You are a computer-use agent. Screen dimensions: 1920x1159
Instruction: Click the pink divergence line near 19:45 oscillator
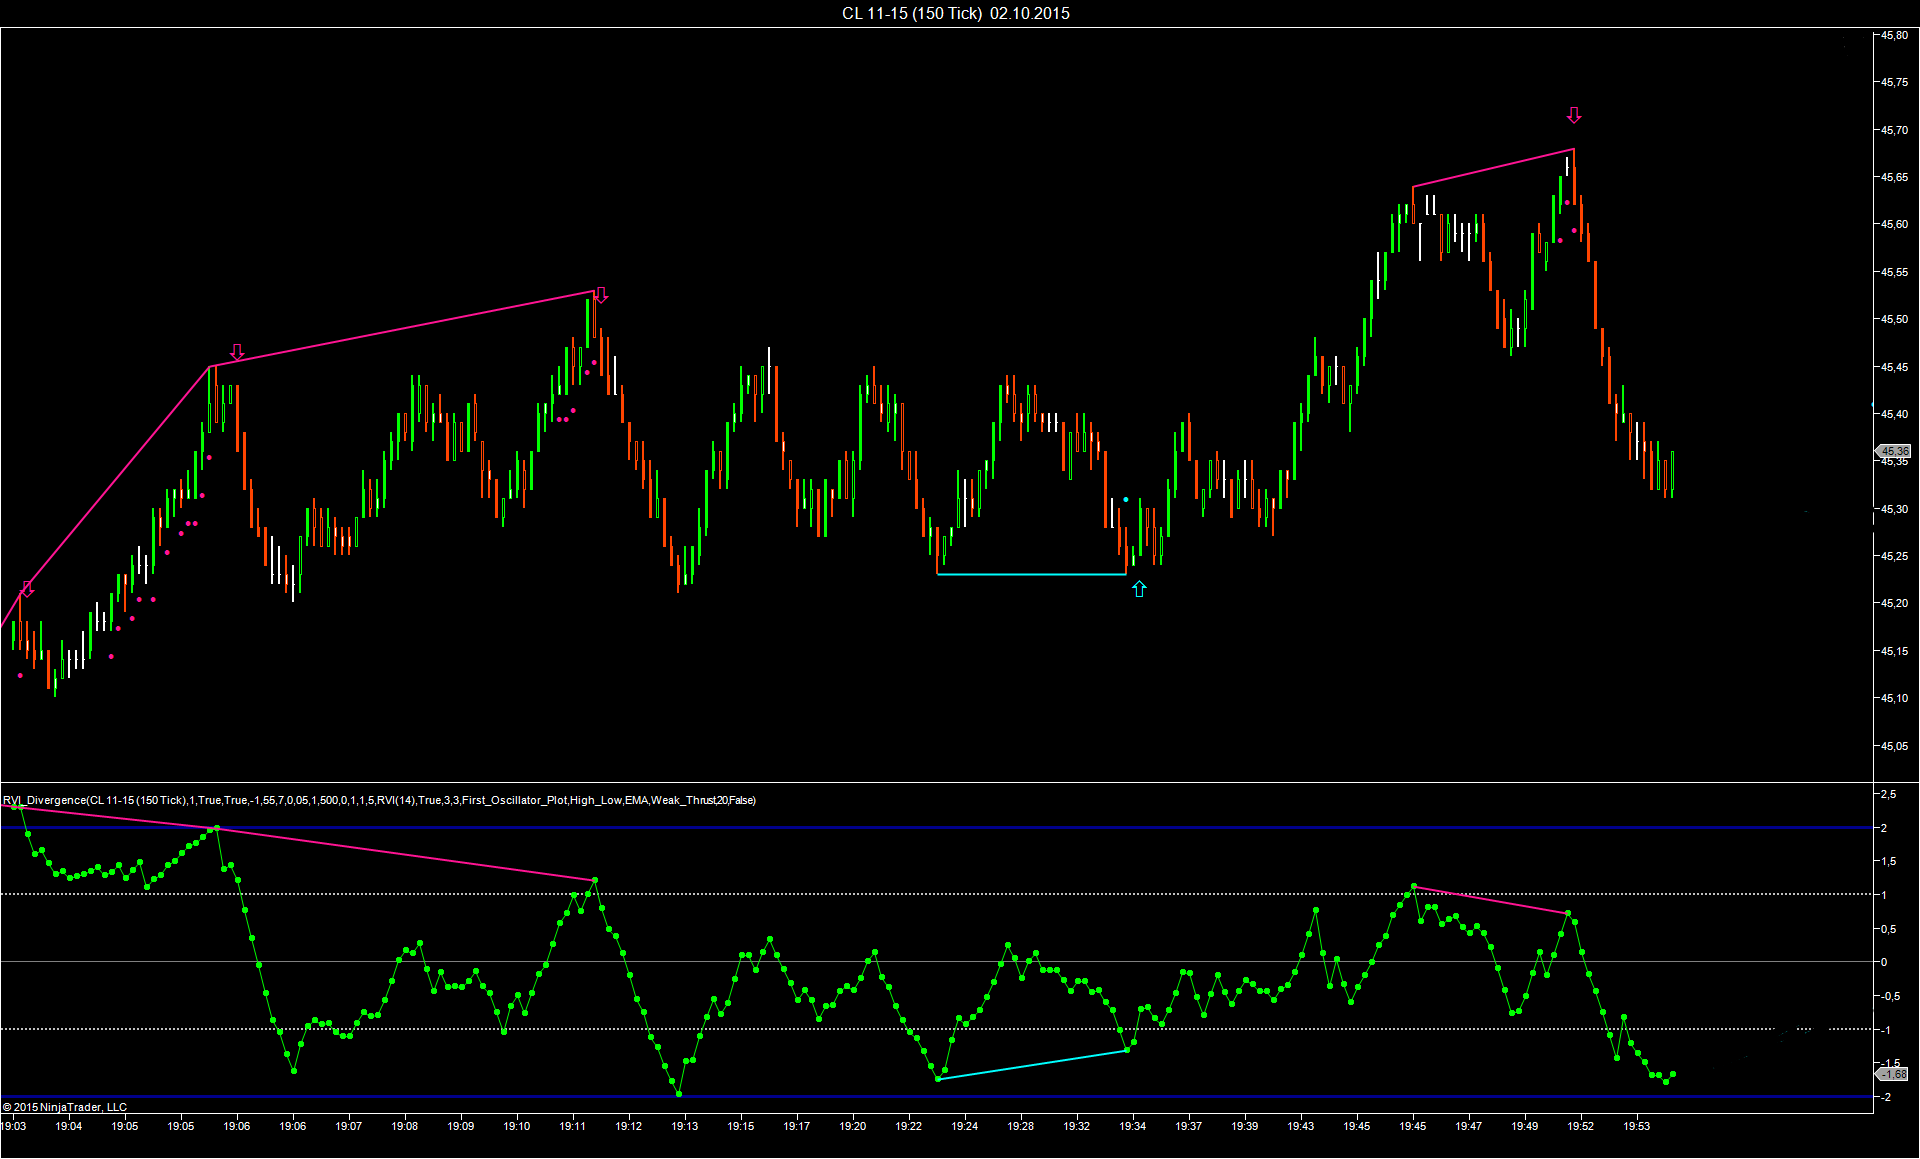pos(1490,900)
